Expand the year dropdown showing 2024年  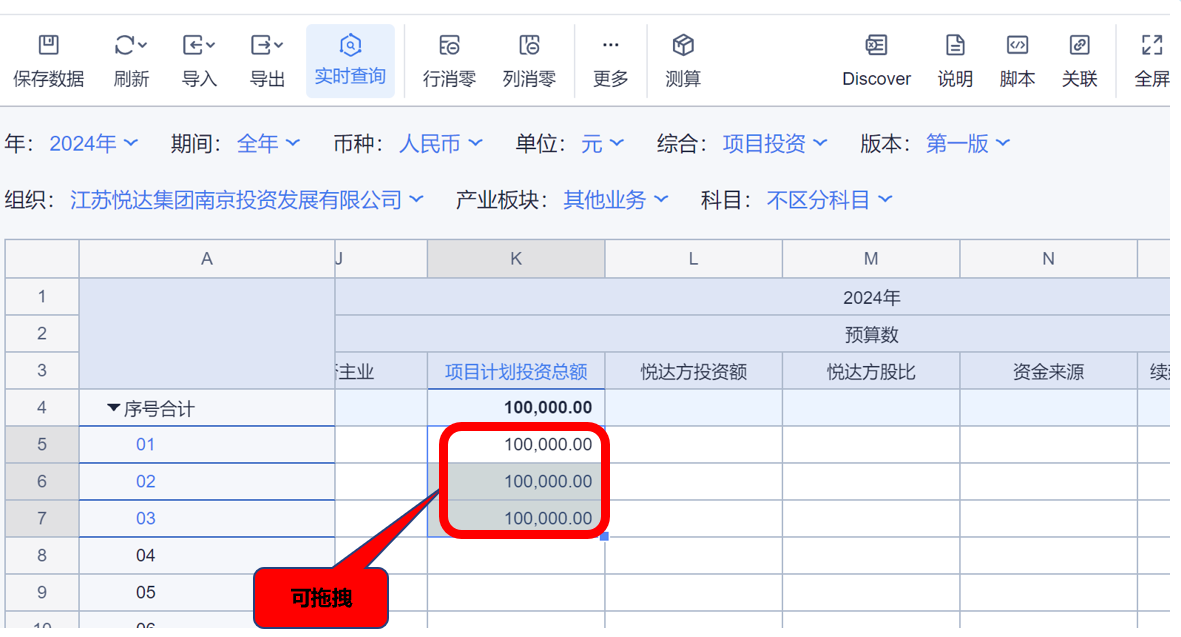(x=94, y=144)
